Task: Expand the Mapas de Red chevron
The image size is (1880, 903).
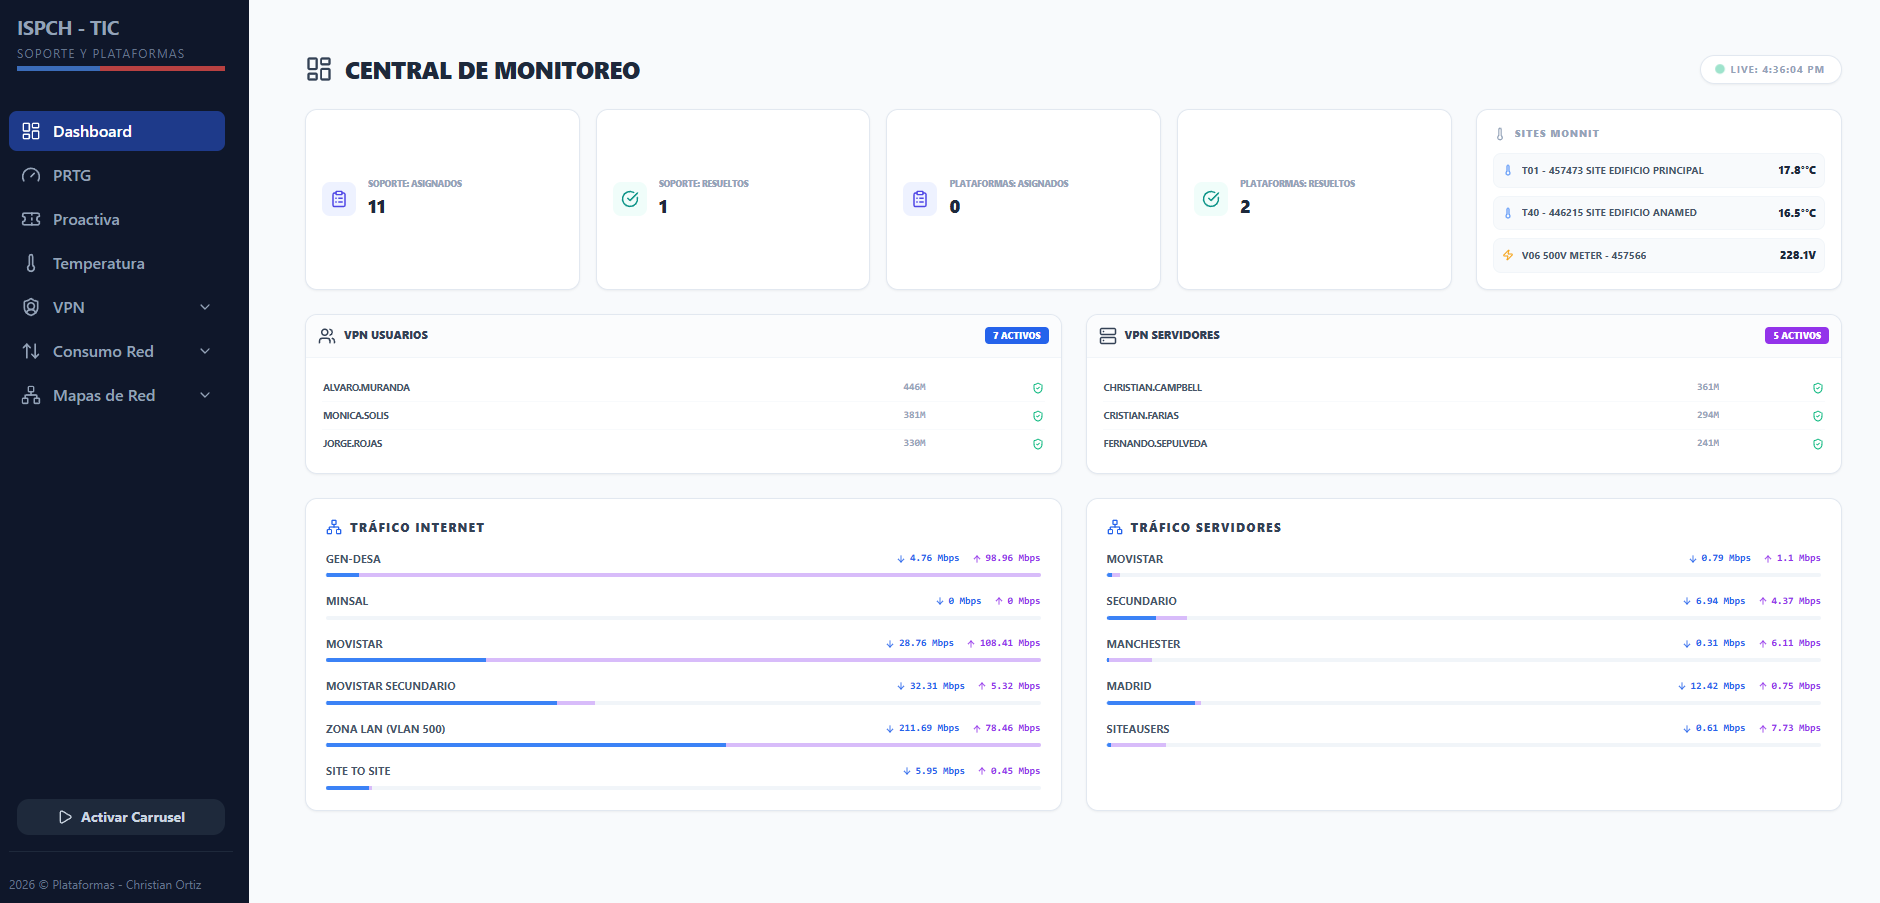Action: (205, 395)
